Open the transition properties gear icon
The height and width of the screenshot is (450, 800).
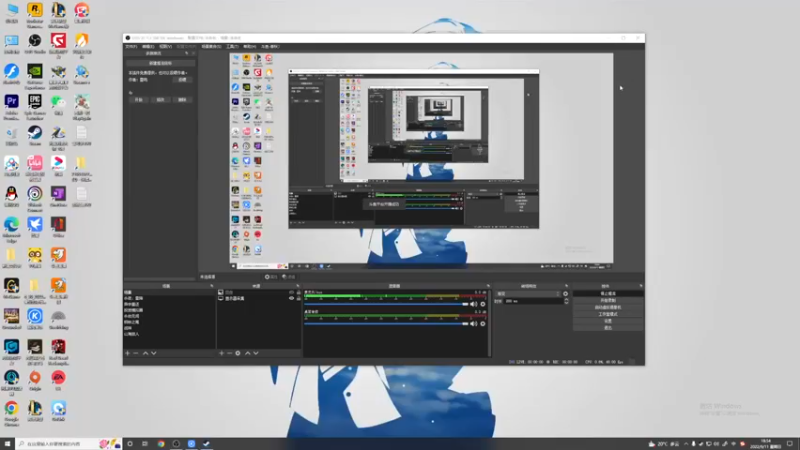pyautogui.click(x=565, y=294)
